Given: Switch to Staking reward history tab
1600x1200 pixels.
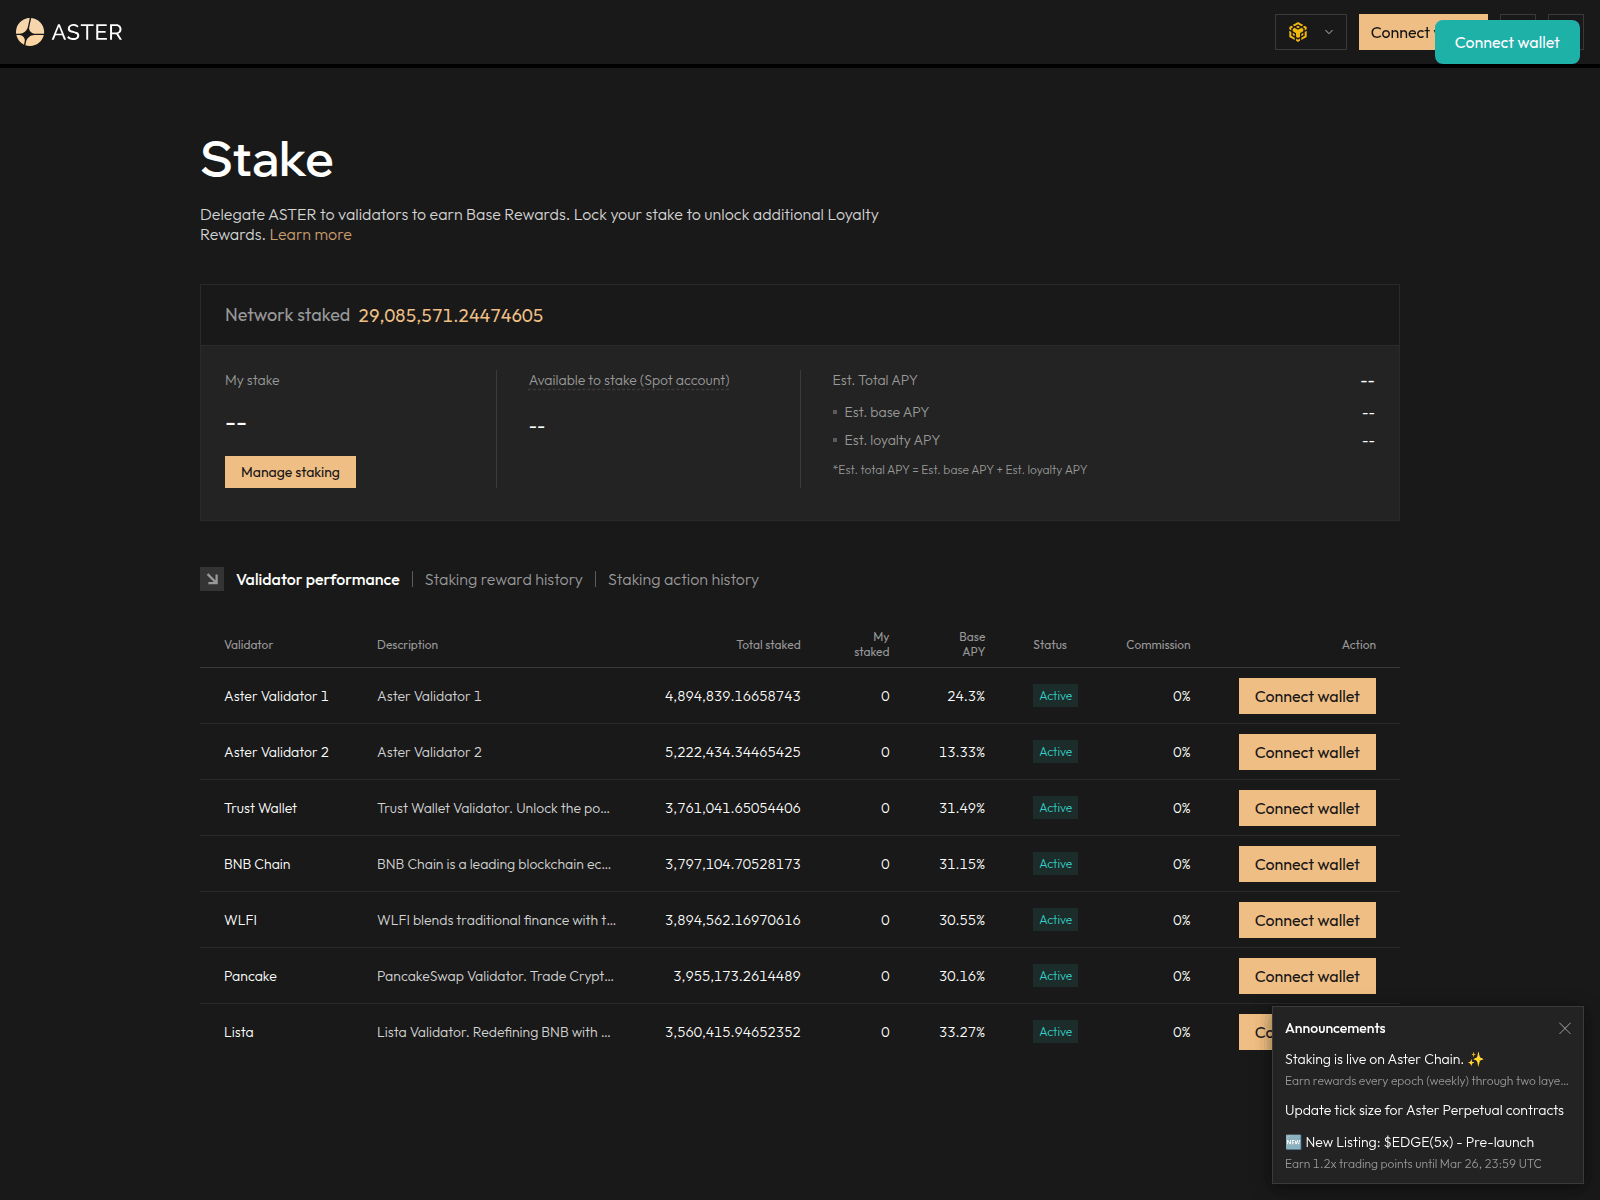Looking at the screenshot, I should pos(503,579).
